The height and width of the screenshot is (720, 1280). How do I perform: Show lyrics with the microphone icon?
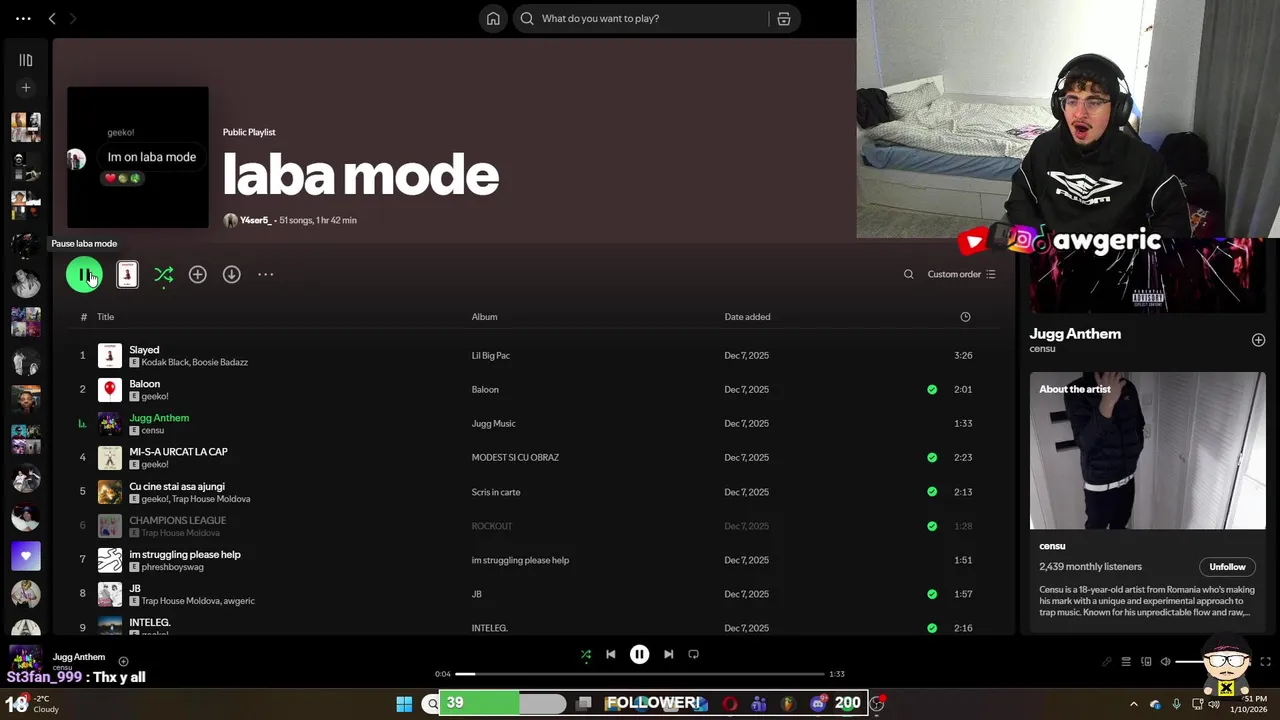(1106, 662)
